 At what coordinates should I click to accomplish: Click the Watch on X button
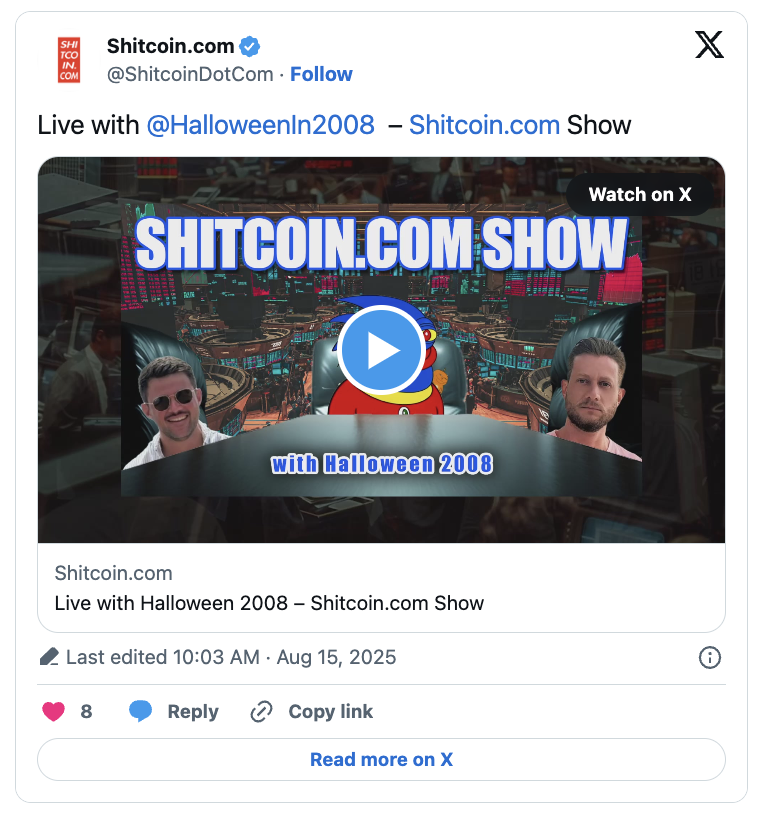pos(640,194)
